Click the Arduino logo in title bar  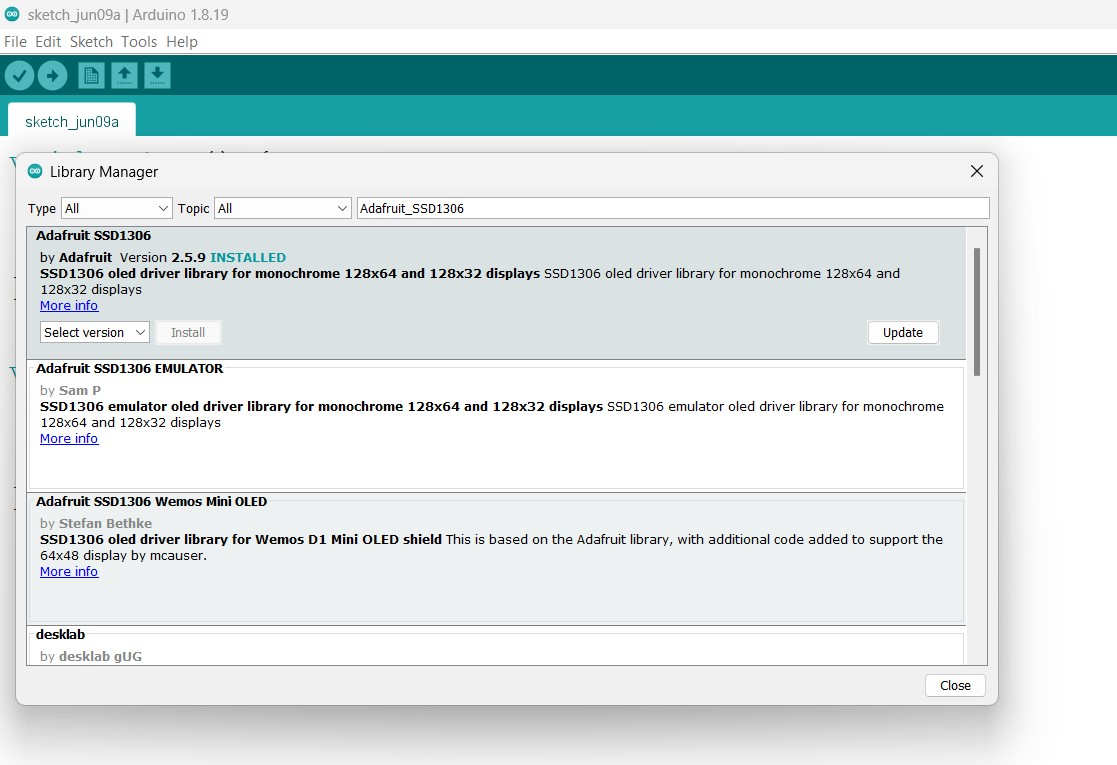(x=12, y=13)
